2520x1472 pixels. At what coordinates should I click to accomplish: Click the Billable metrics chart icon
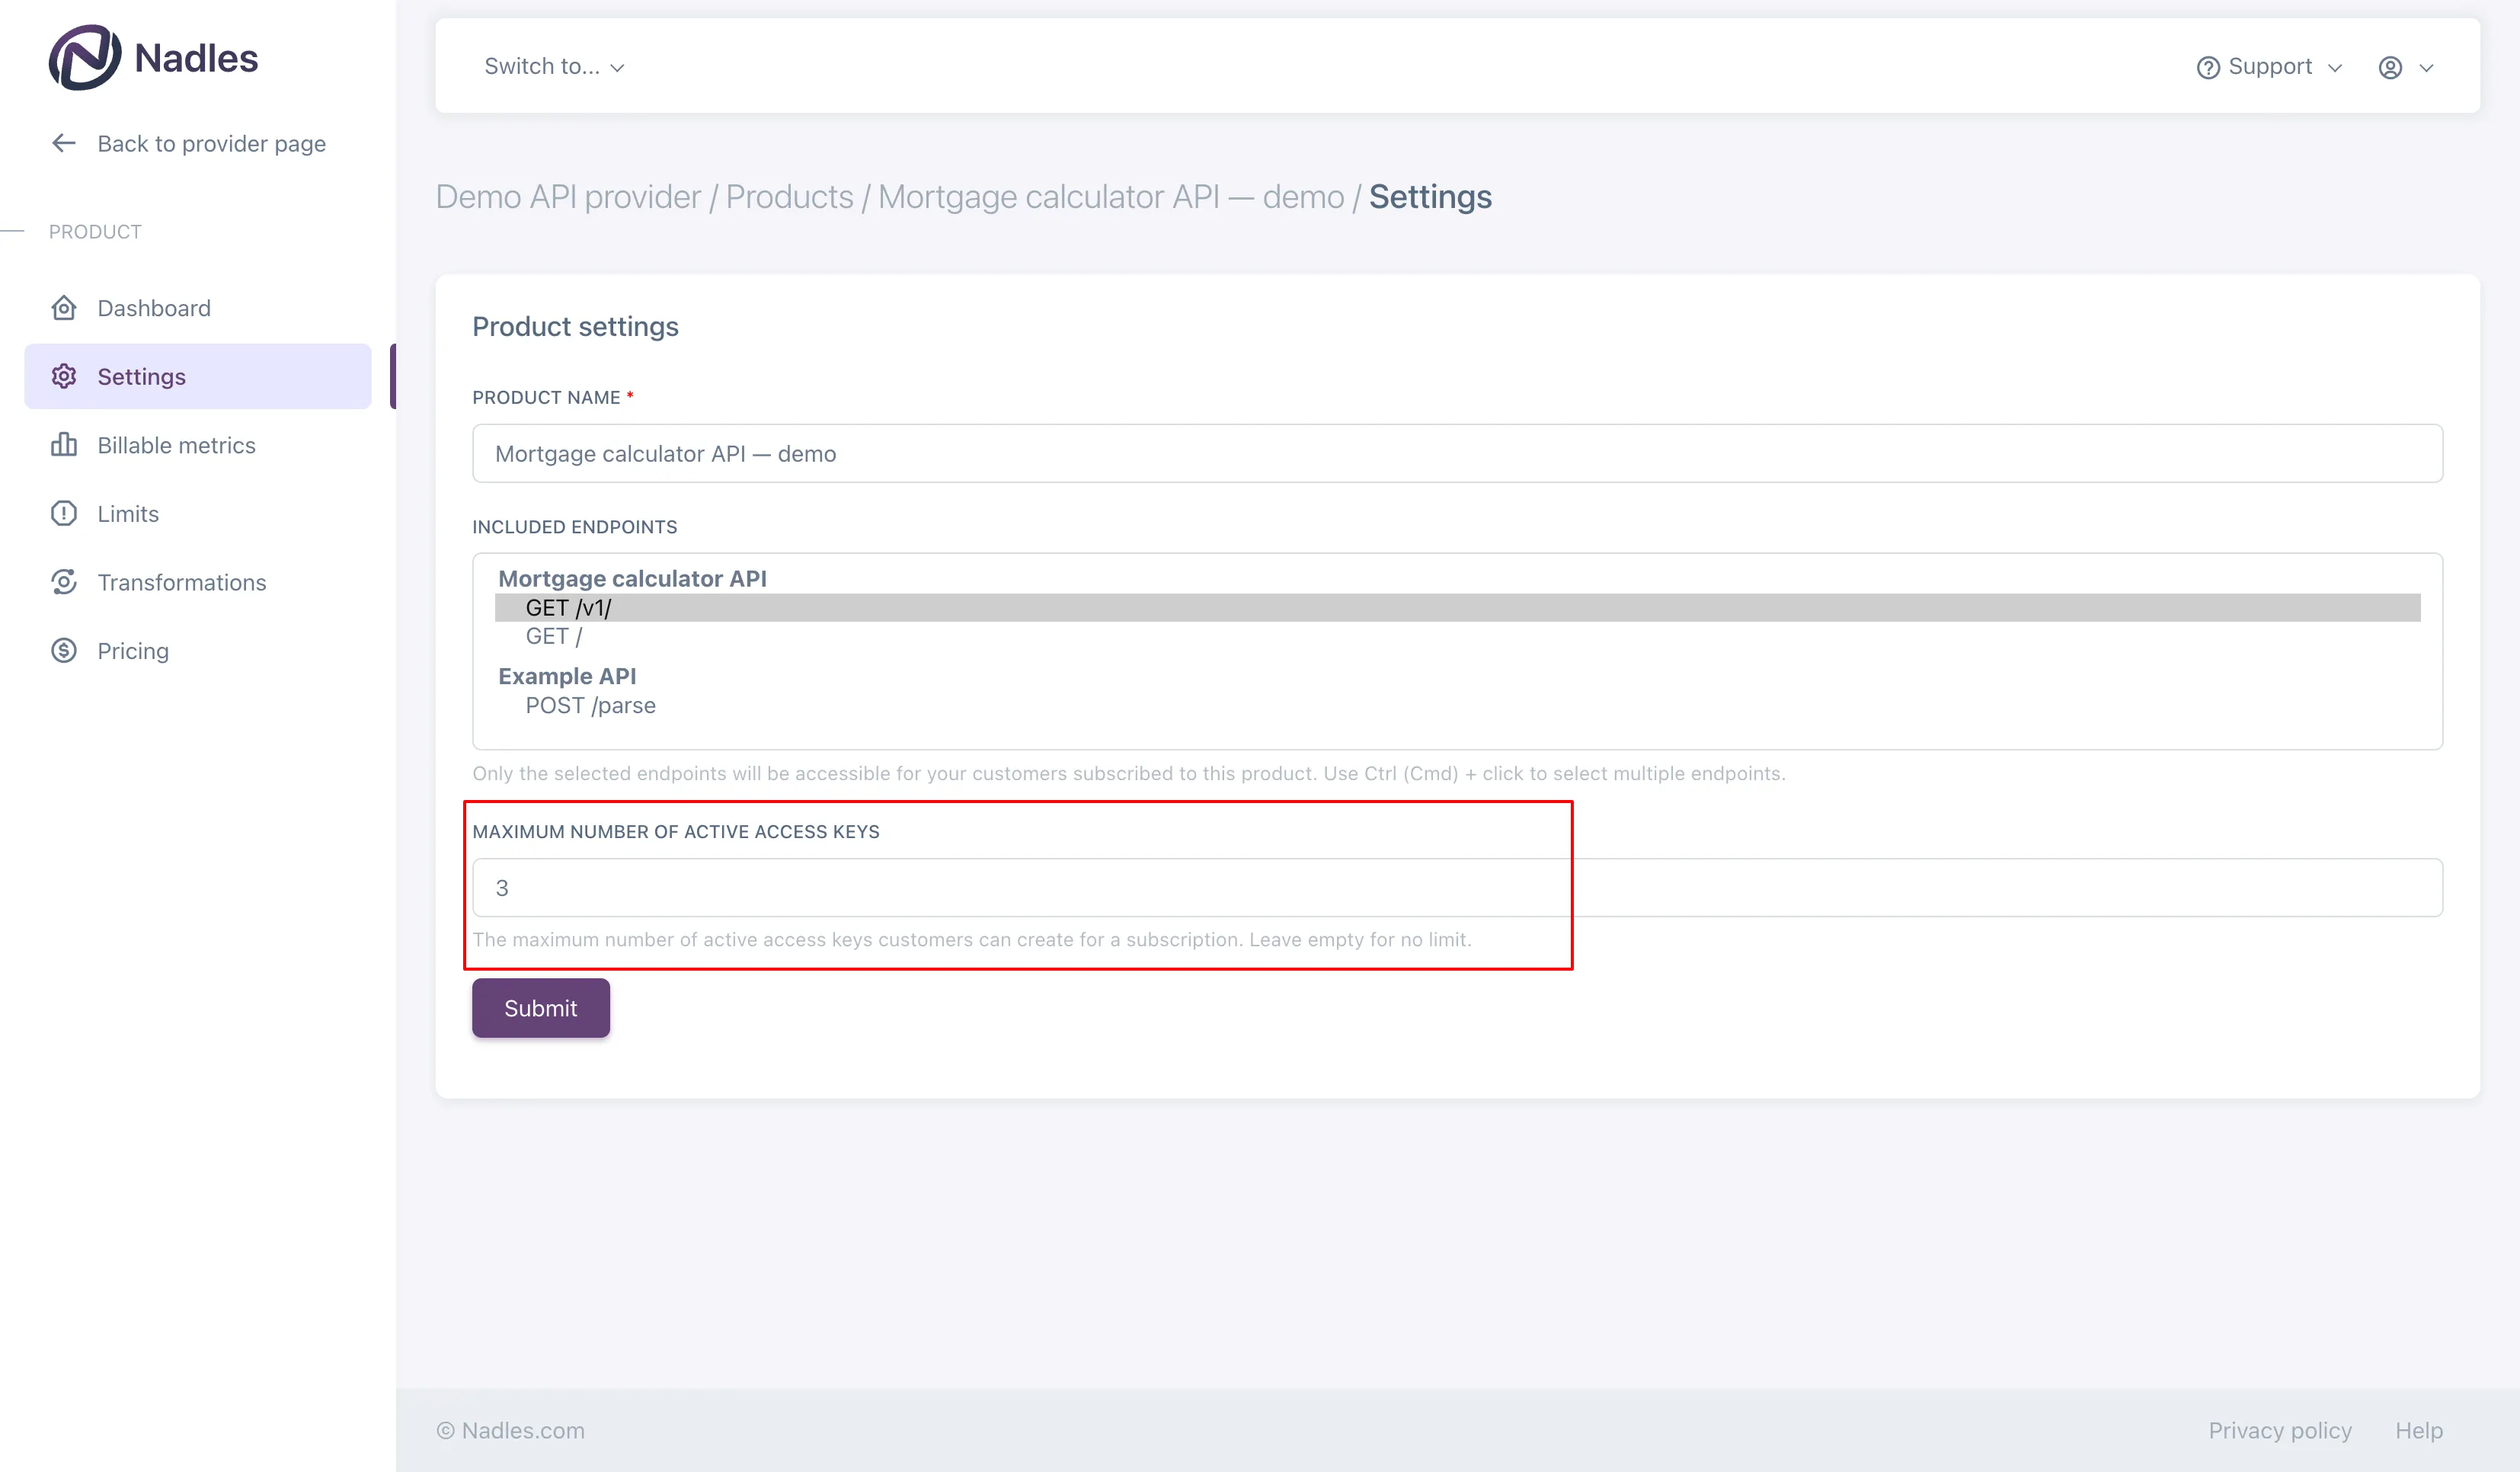tap(64, 445)
